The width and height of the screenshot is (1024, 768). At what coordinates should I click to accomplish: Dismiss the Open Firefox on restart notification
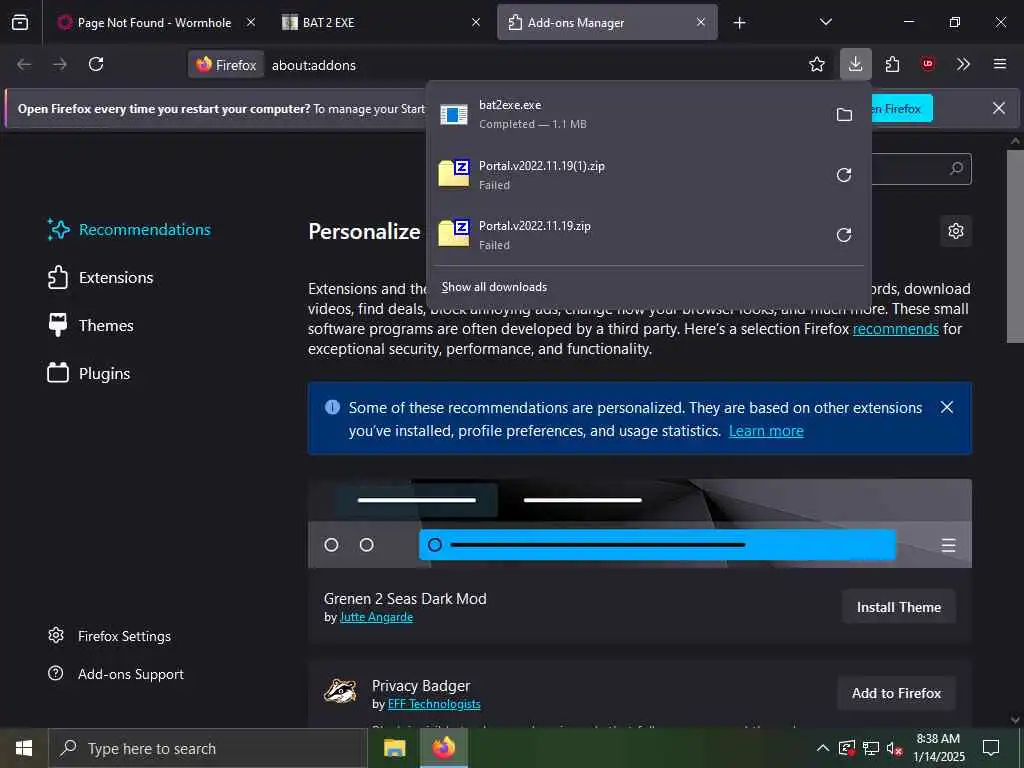(x=999, y=108)
